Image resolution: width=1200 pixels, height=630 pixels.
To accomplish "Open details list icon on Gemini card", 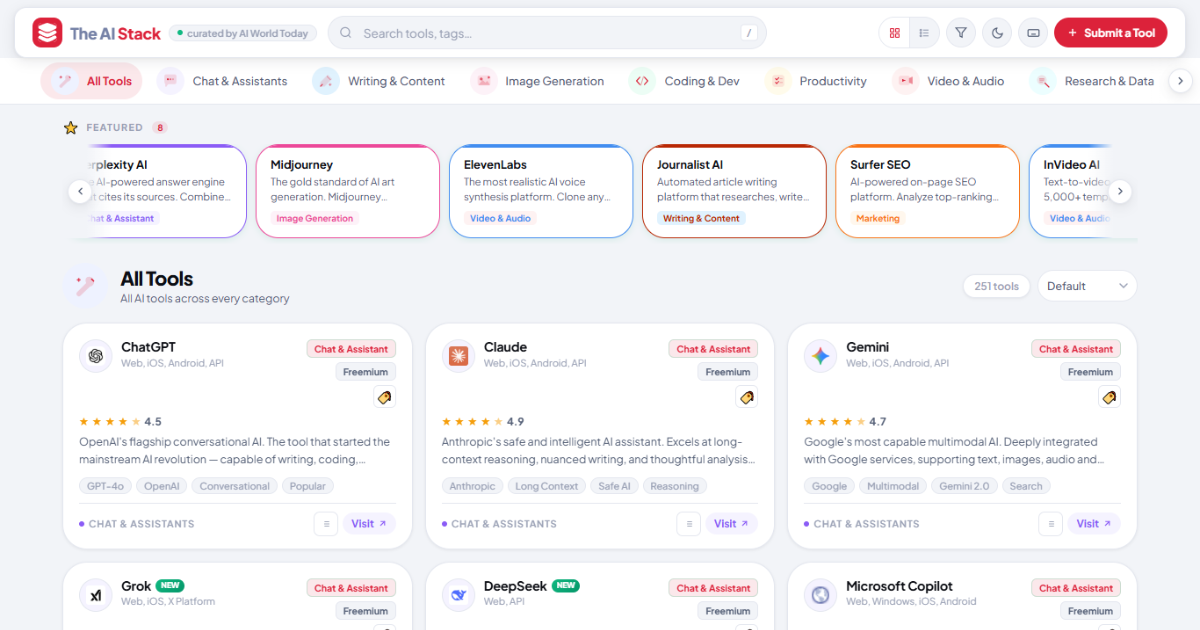I will tap(1050, 524).
